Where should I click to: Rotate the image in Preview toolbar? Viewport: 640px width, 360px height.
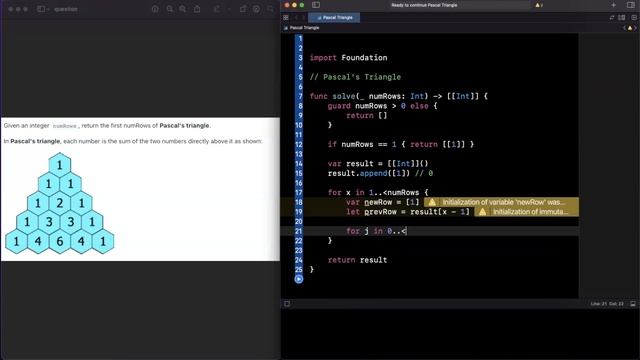point(243,9)
